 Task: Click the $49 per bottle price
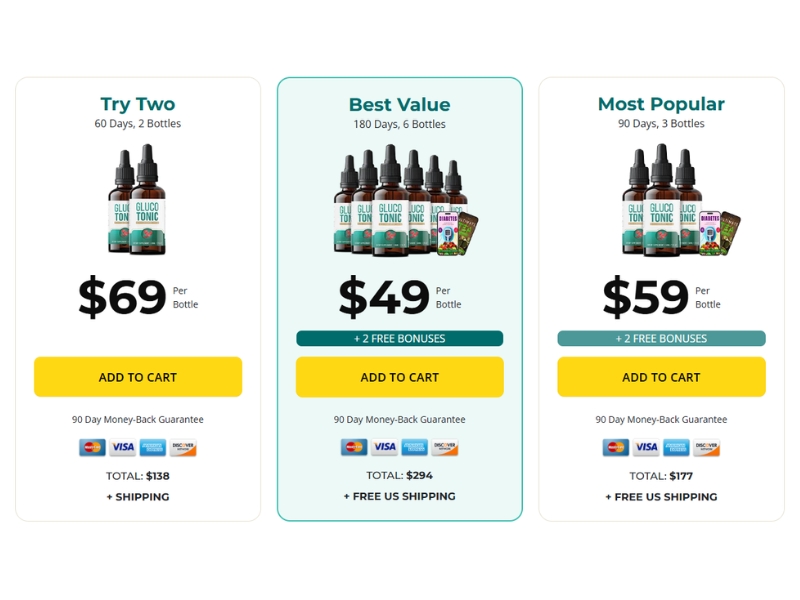[385, 297]
